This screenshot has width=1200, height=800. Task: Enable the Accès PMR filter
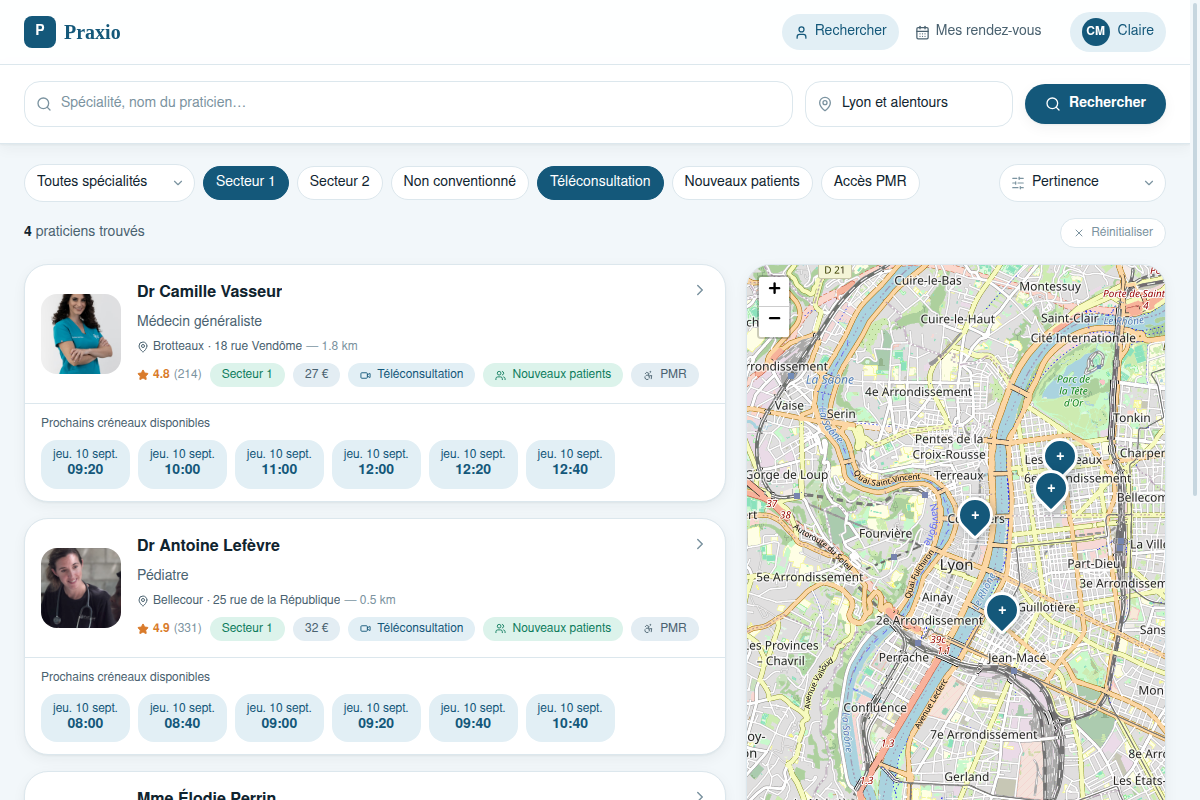(870, 182)
